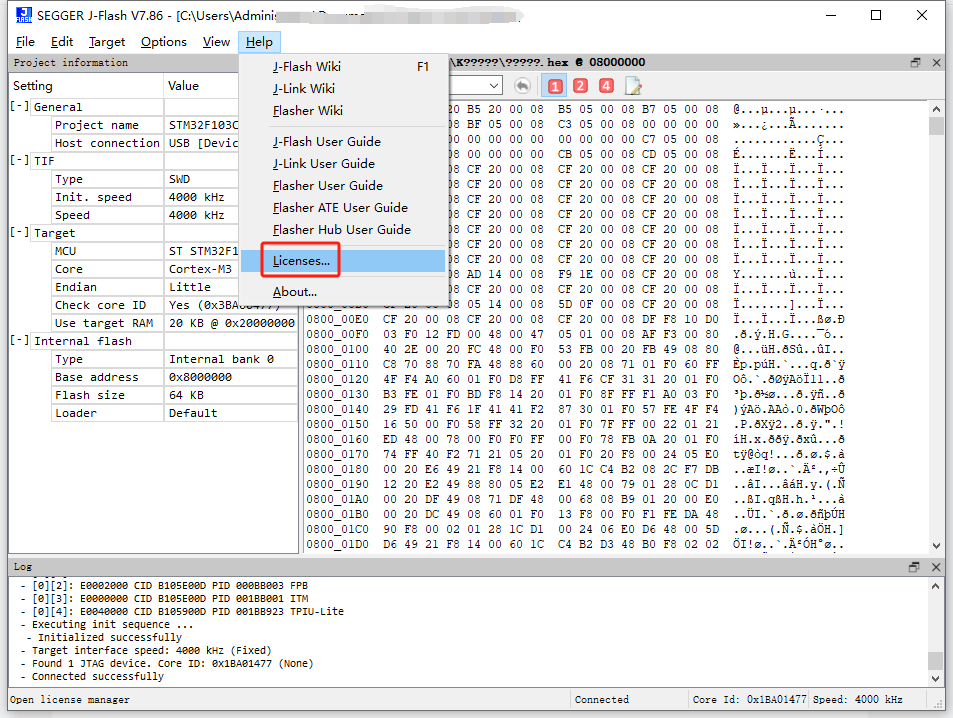Close the Log panel
The width and height of the screenshot is (953, 718).
[934, 566]
